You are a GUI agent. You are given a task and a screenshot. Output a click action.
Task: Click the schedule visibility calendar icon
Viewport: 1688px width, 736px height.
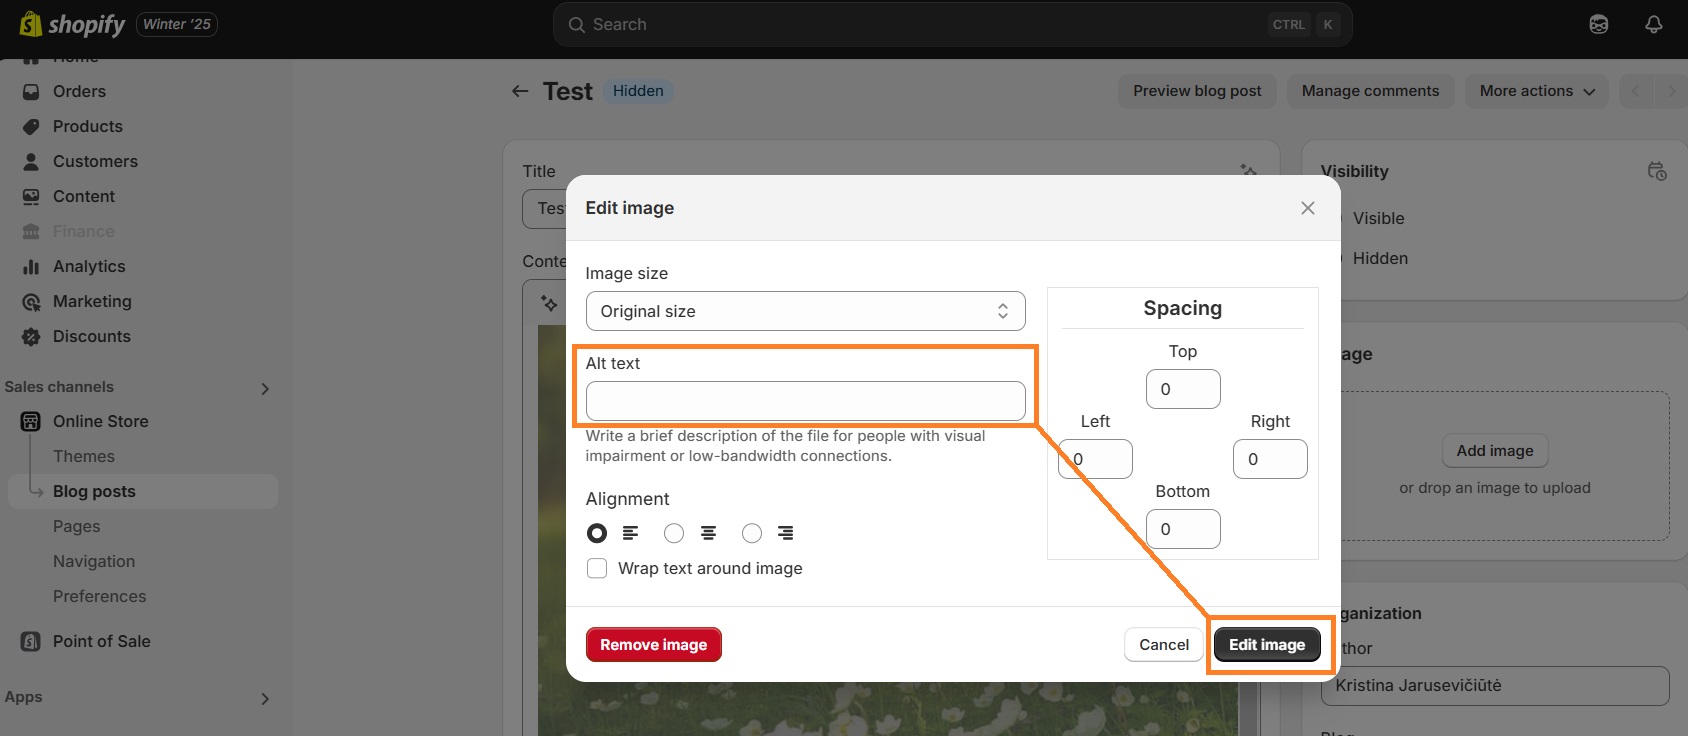(1657, 171)
